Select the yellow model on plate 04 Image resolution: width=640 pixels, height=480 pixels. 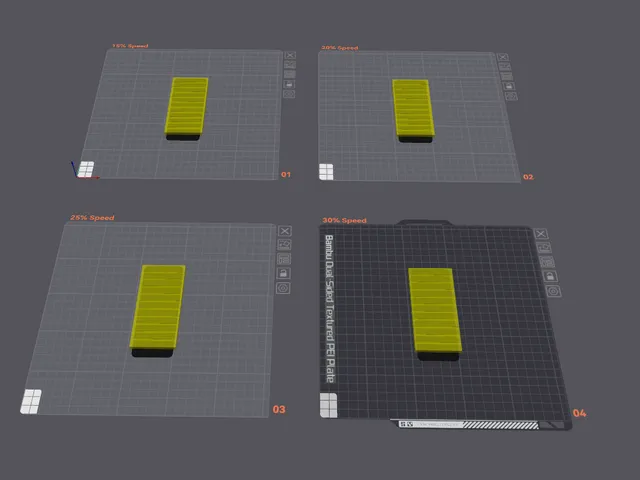pyautogui.click(x=435, y=310)
